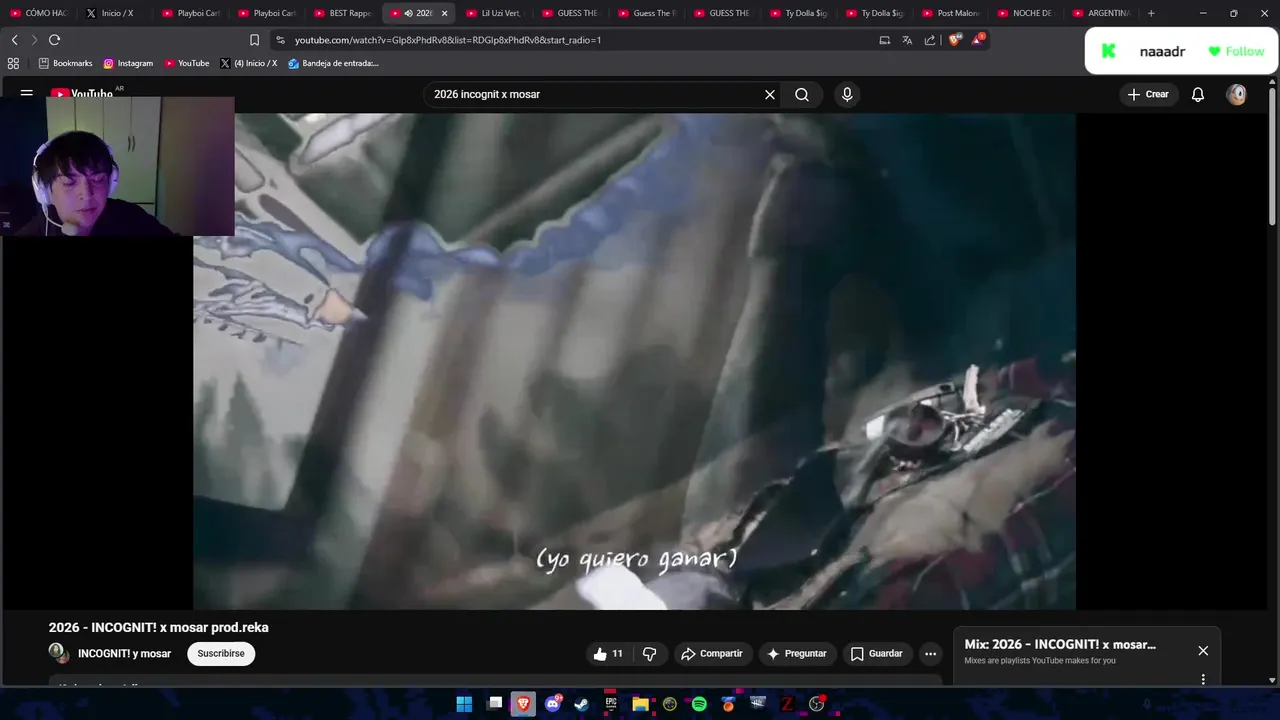Click the browser address bar URL
Screen dimensions: 1280x720
click(x=448, y=40)
